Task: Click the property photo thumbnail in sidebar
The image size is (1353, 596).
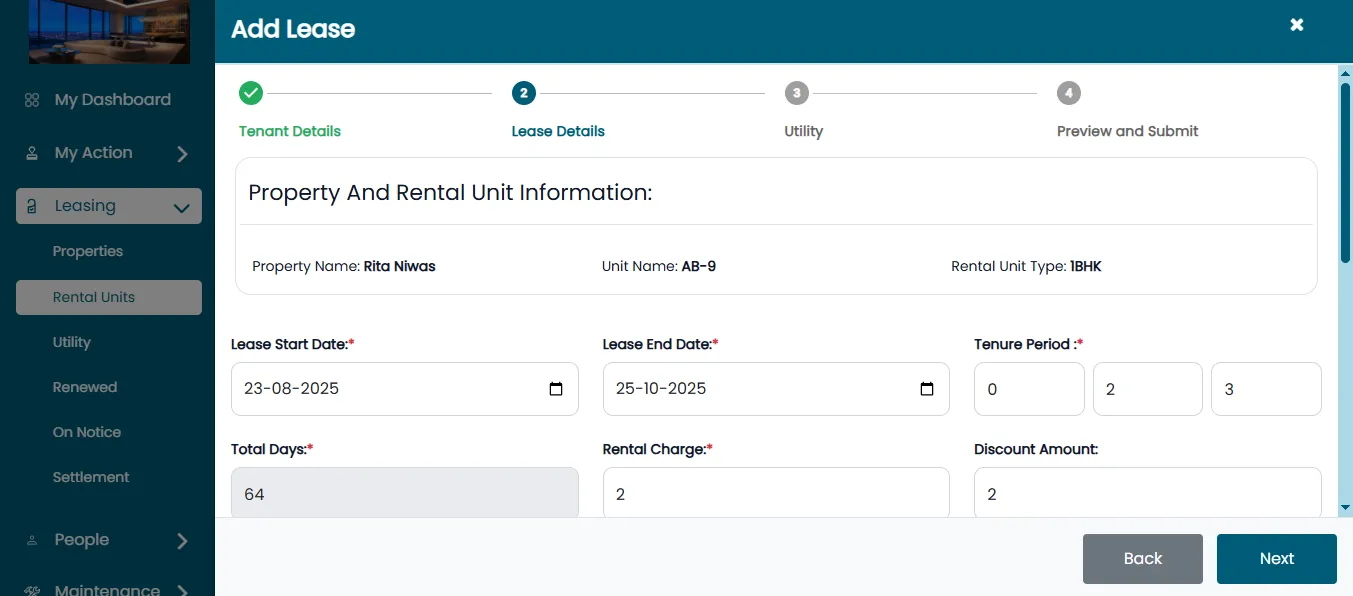Action: coord(109,32)
